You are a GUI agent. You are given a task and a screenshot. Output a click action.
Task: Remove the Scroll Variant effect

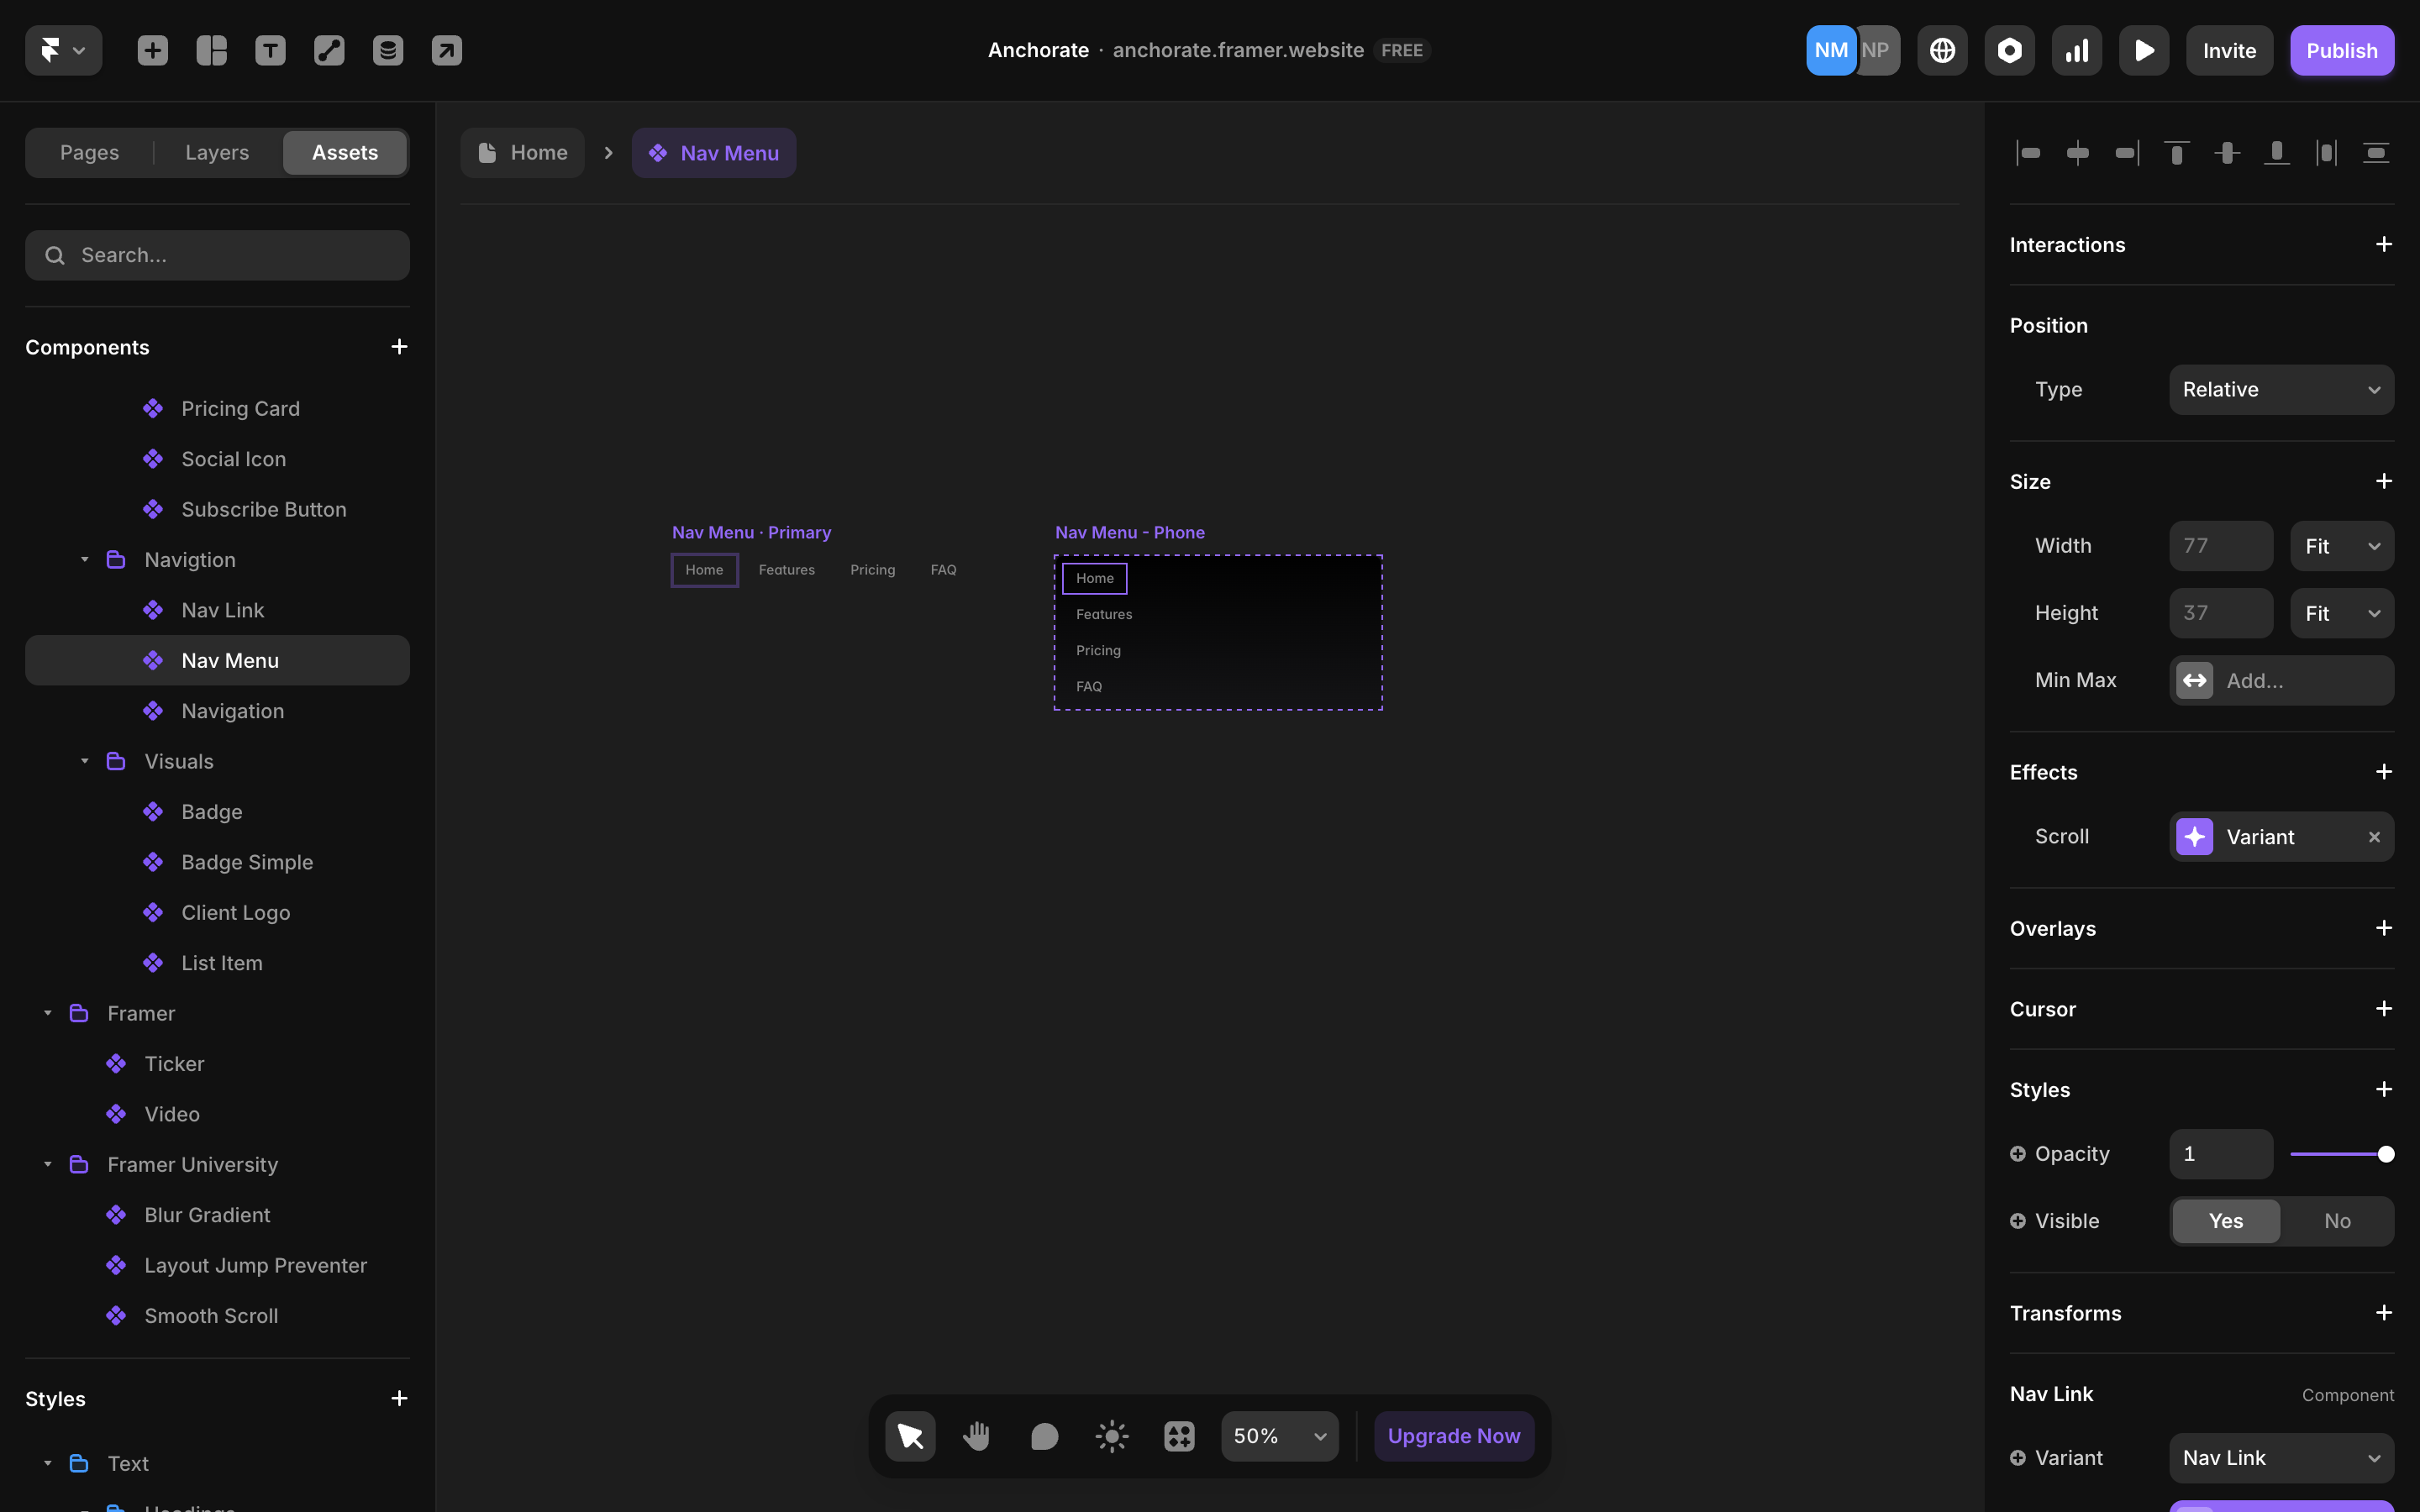click(2374, 837)
